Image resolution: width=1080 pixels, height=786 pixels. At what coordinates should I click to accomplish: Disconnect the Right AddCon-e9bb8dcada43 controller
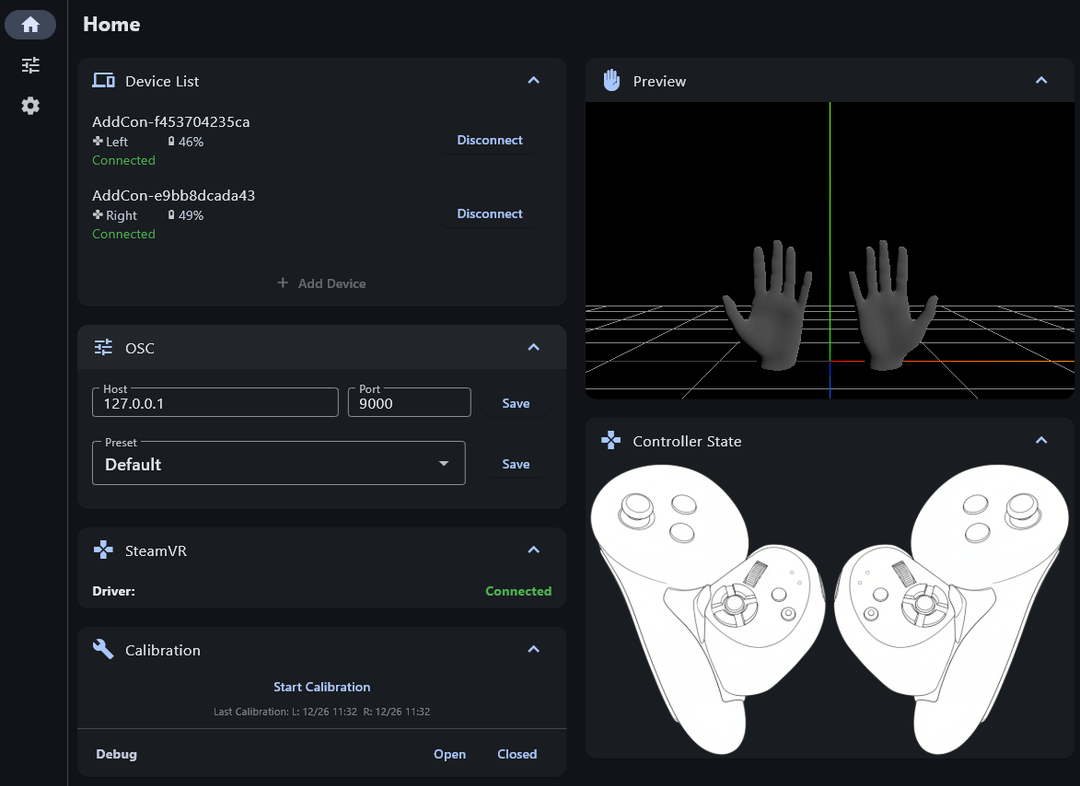pyautogui.click(x=490, y=214)
